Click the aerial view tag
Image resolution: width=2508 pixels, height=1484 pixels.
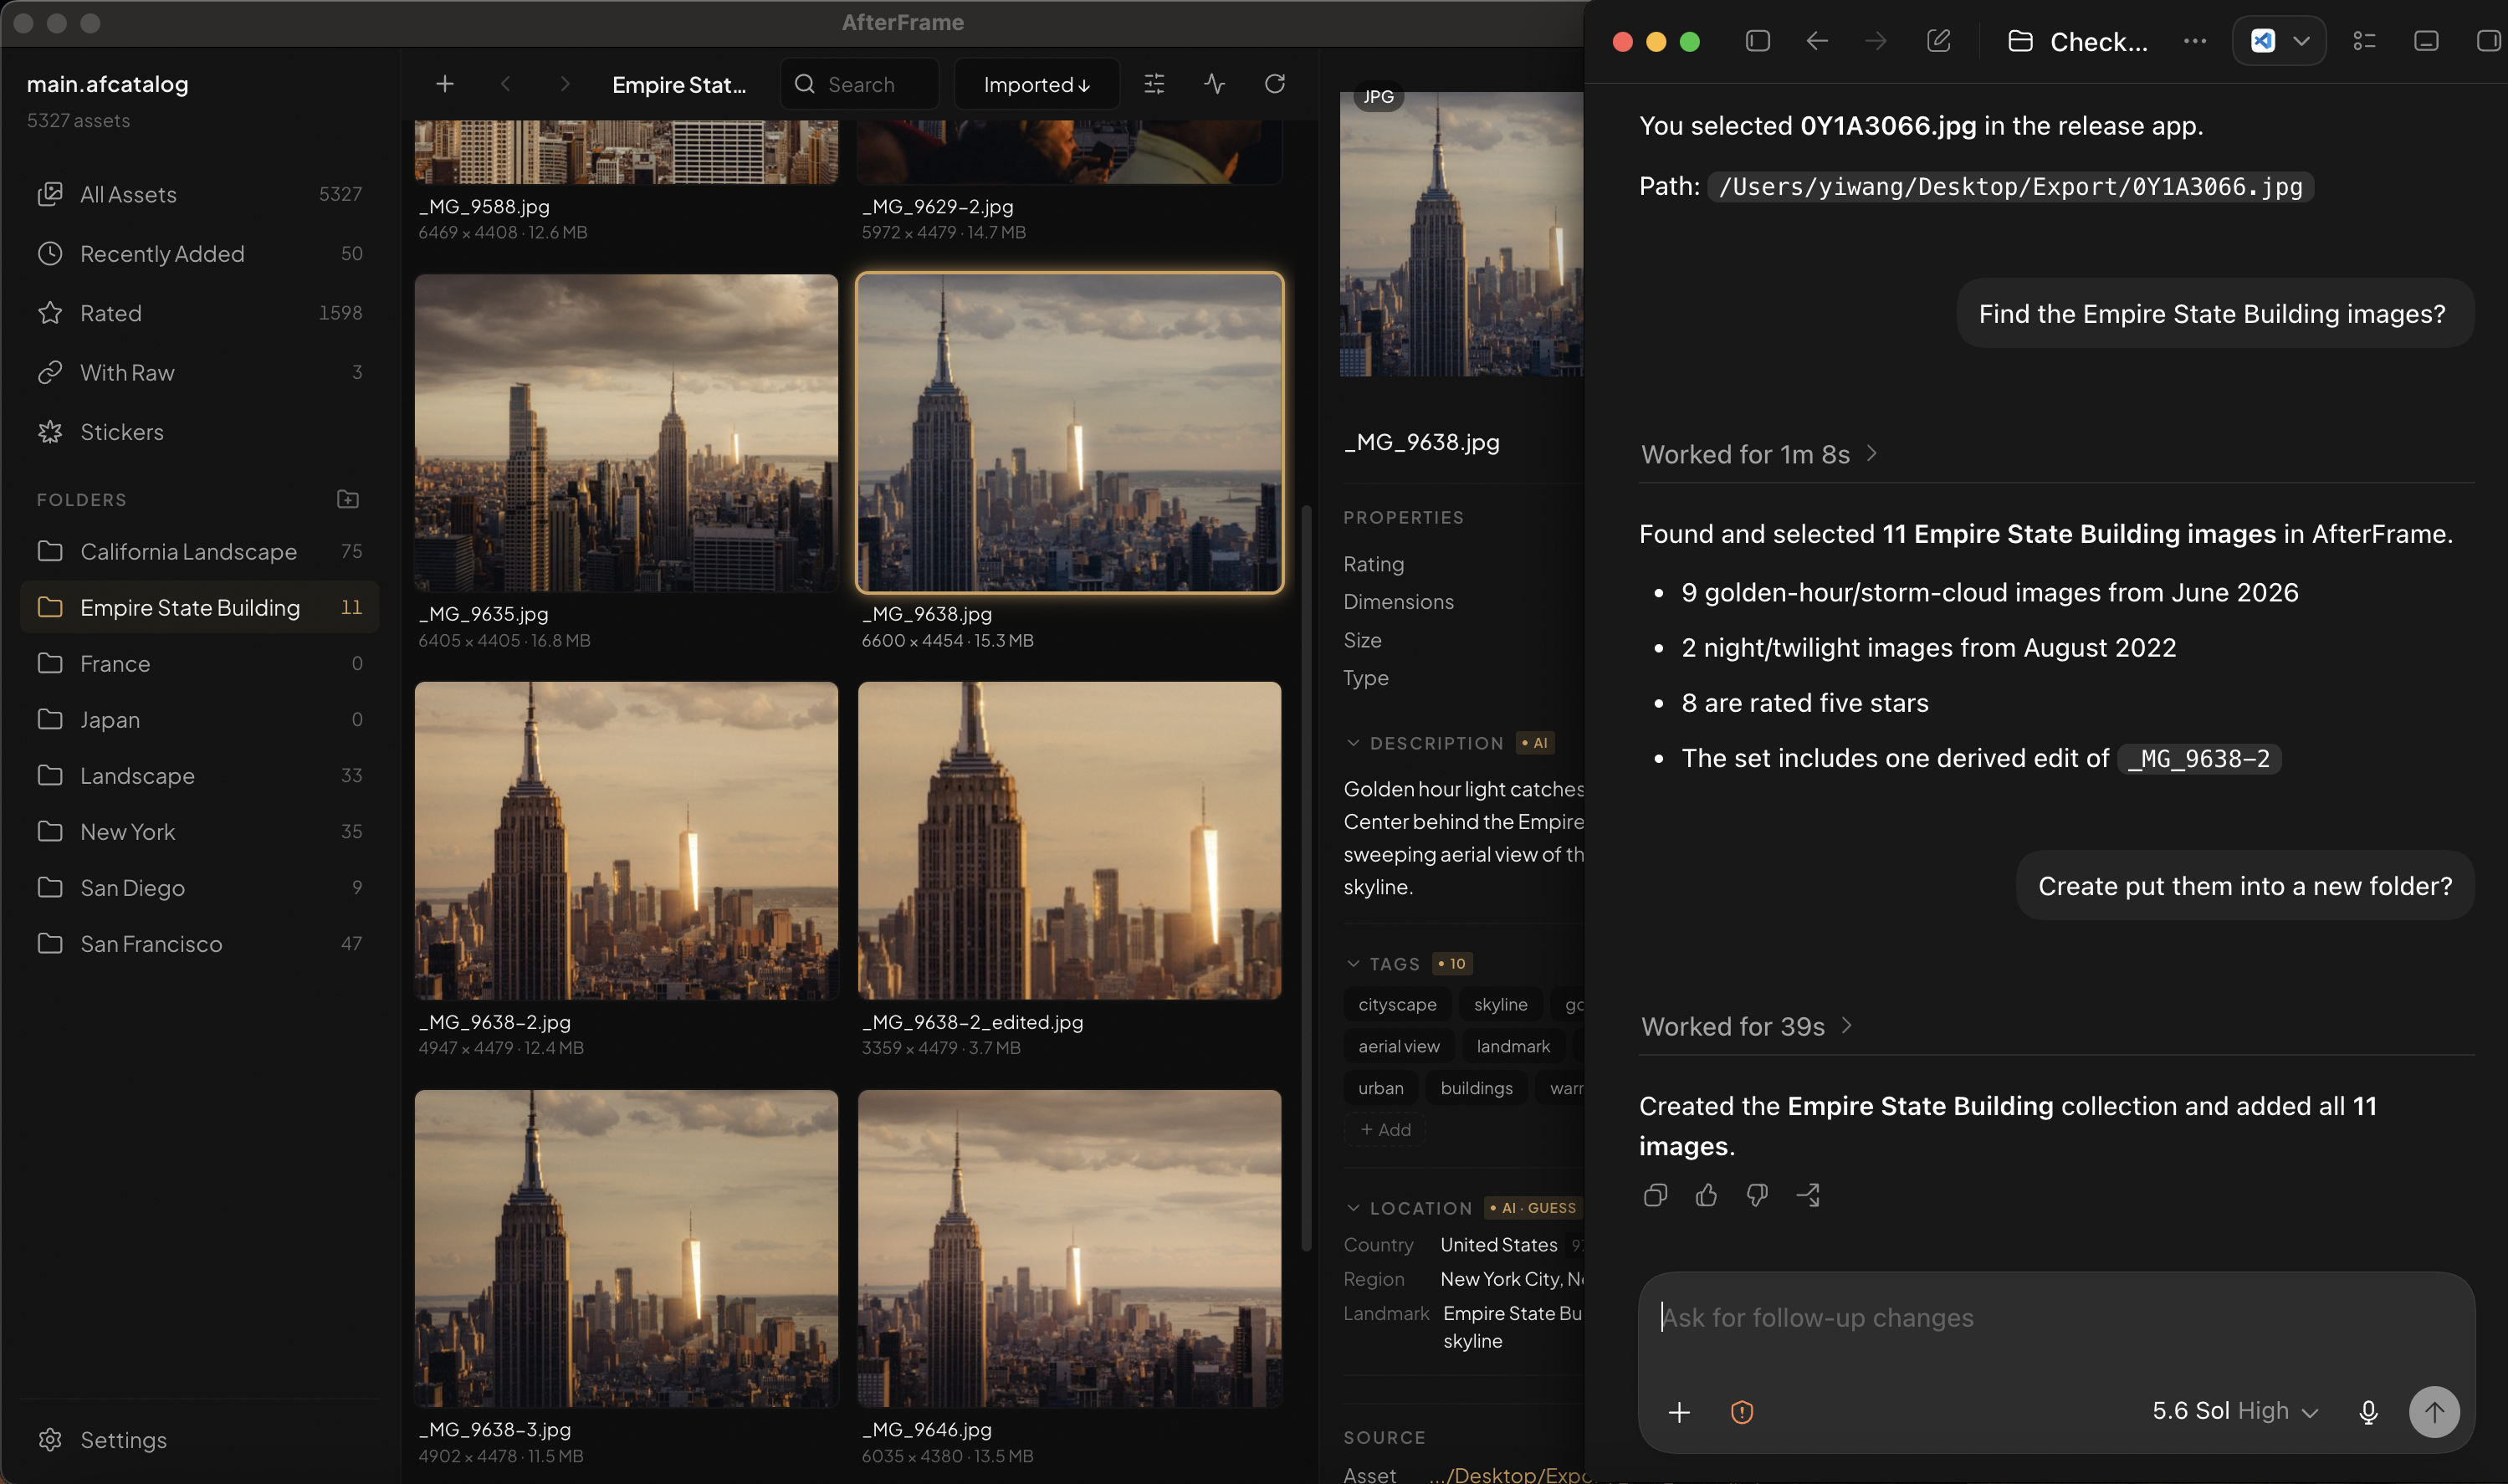point(1399,1046)
